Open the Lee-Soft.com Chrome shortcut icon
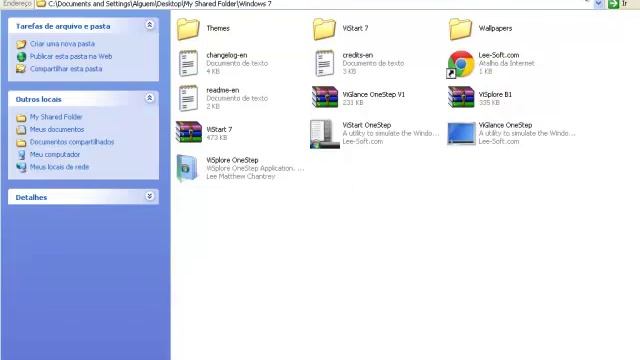This screenshot has width=640, height=360. (x=460, y=64)
